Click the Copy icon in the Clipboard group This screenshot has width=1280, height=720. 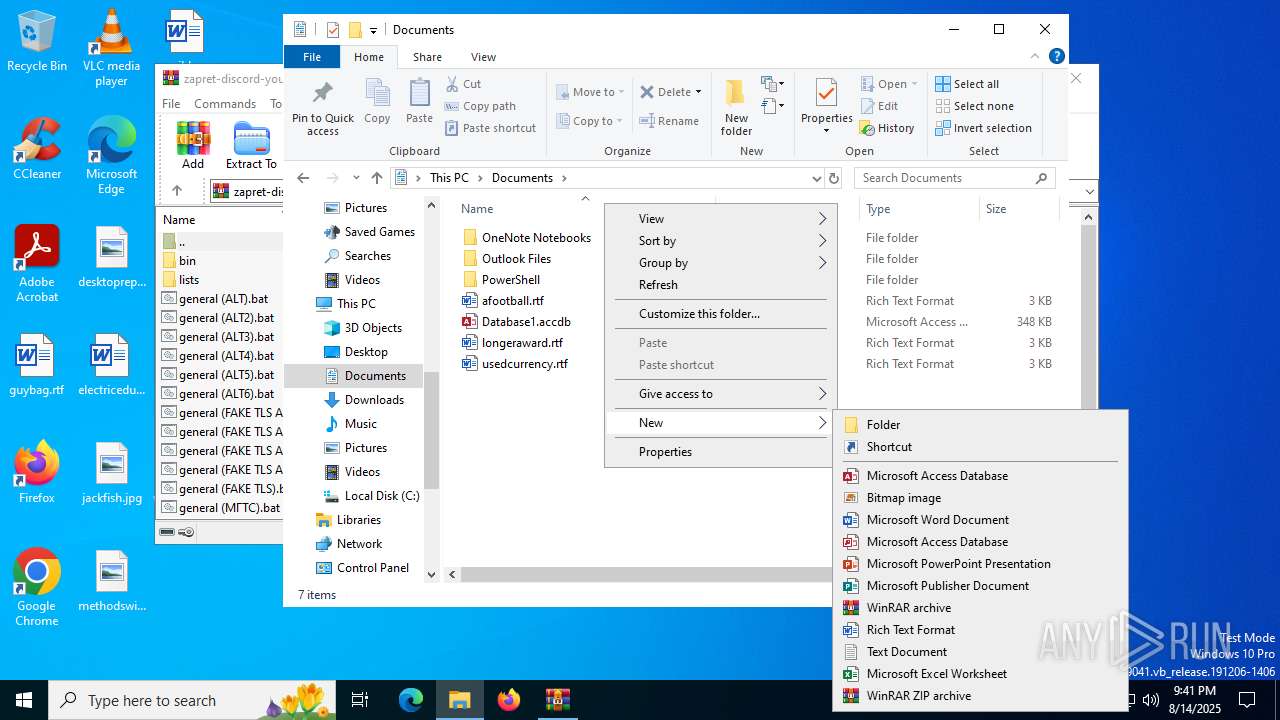point(377,102)
